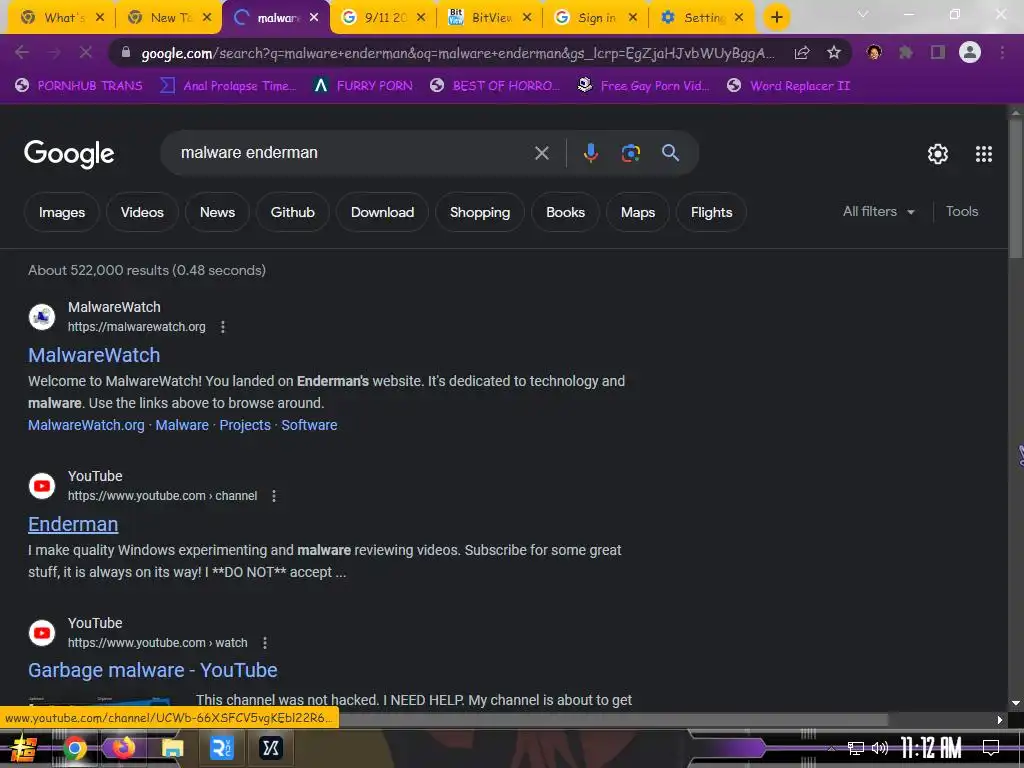Viewport: 1024px width, 768px height.
Task: Open the Chrome extensions puzzle icon
Action: point(906,52)
